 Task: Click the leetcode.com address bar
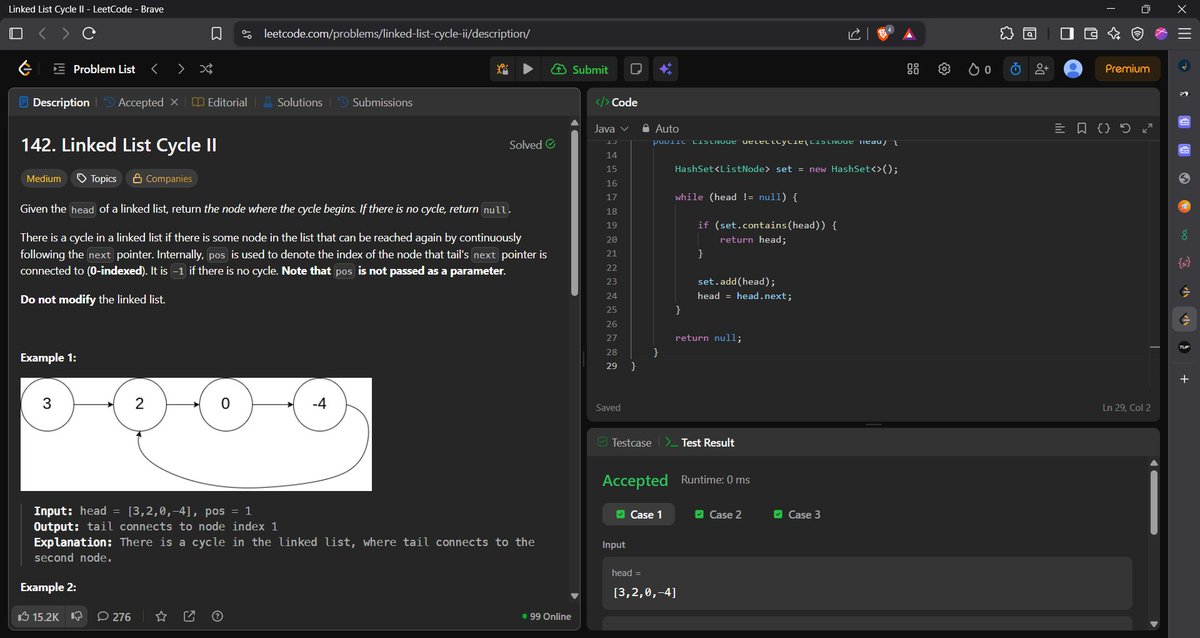(552, 33)
